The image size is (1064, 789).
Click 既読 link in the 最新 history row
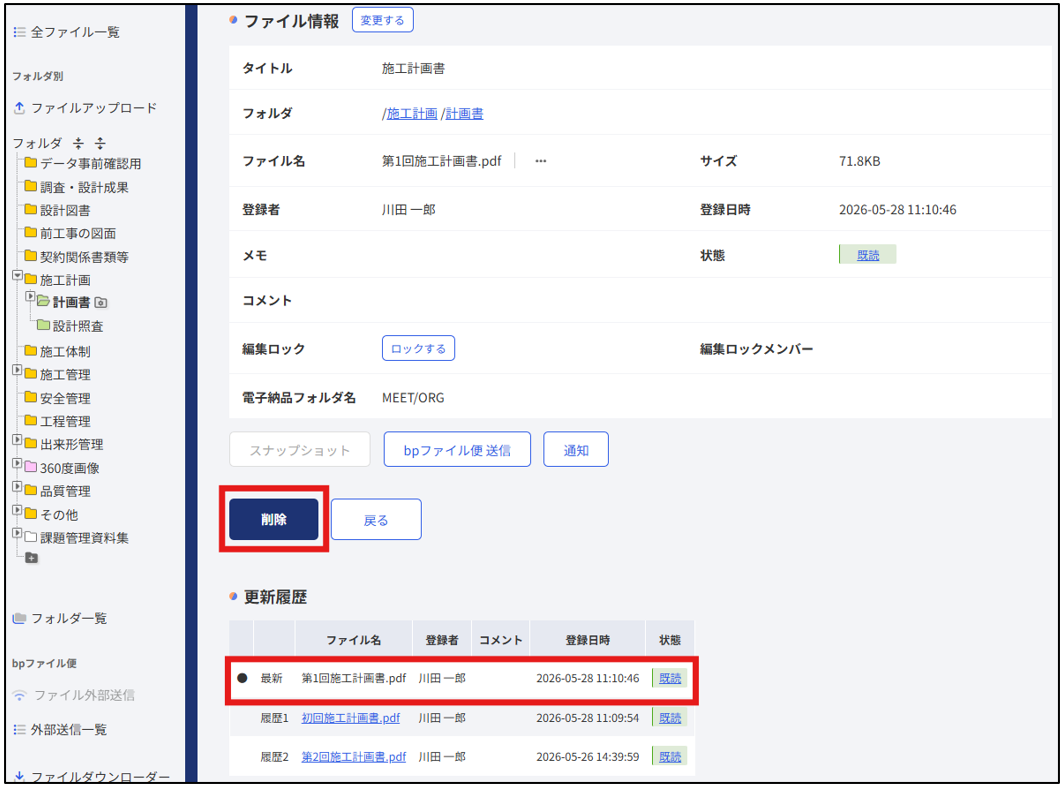click(670, 678)
